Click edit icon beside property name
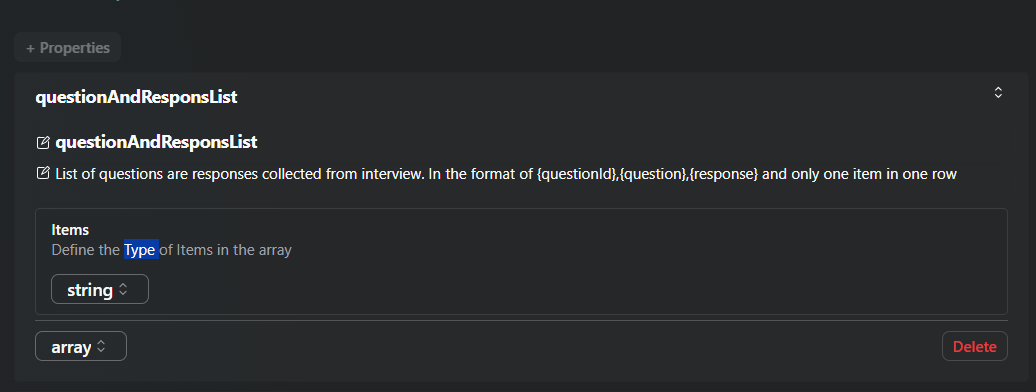The image size is (1036, 392). click(43, 142)
